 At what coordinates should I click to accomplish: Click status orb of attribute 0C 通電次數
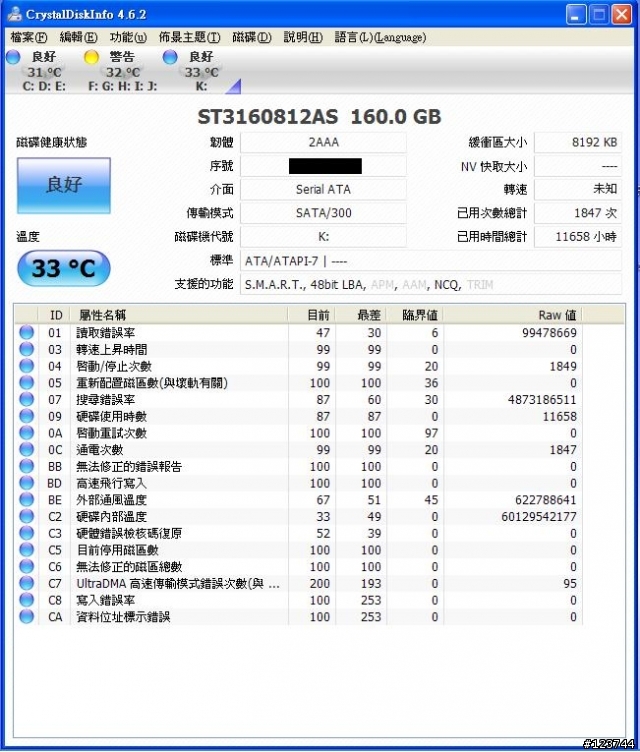coord(26,449)
